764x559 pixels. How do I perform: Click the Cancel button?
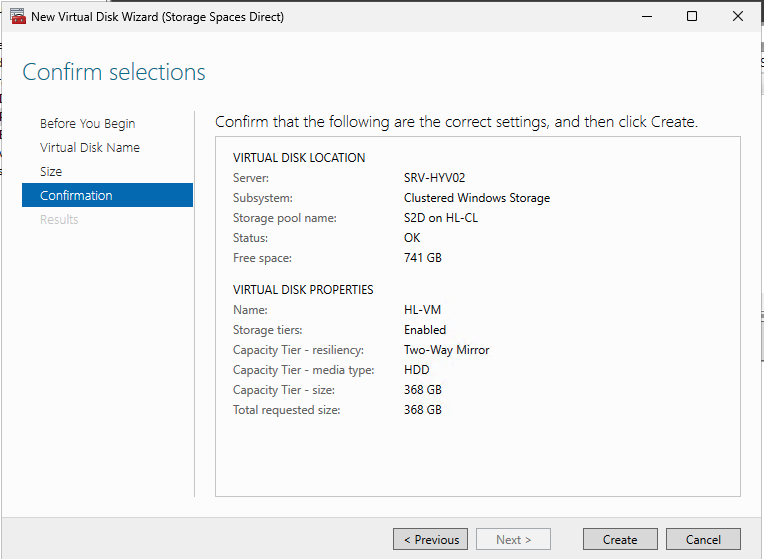pos(703,539)
